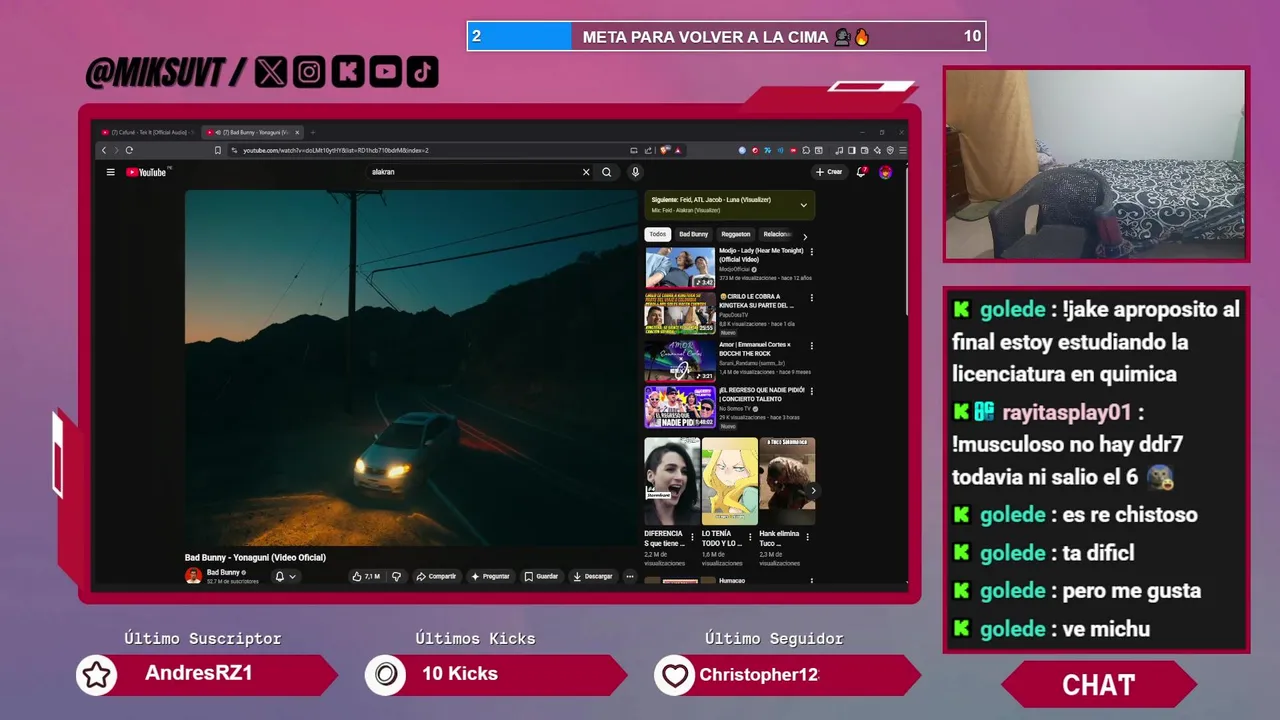Click the Compartir button
1280x720 pixels.
click(x=436, y=576)
